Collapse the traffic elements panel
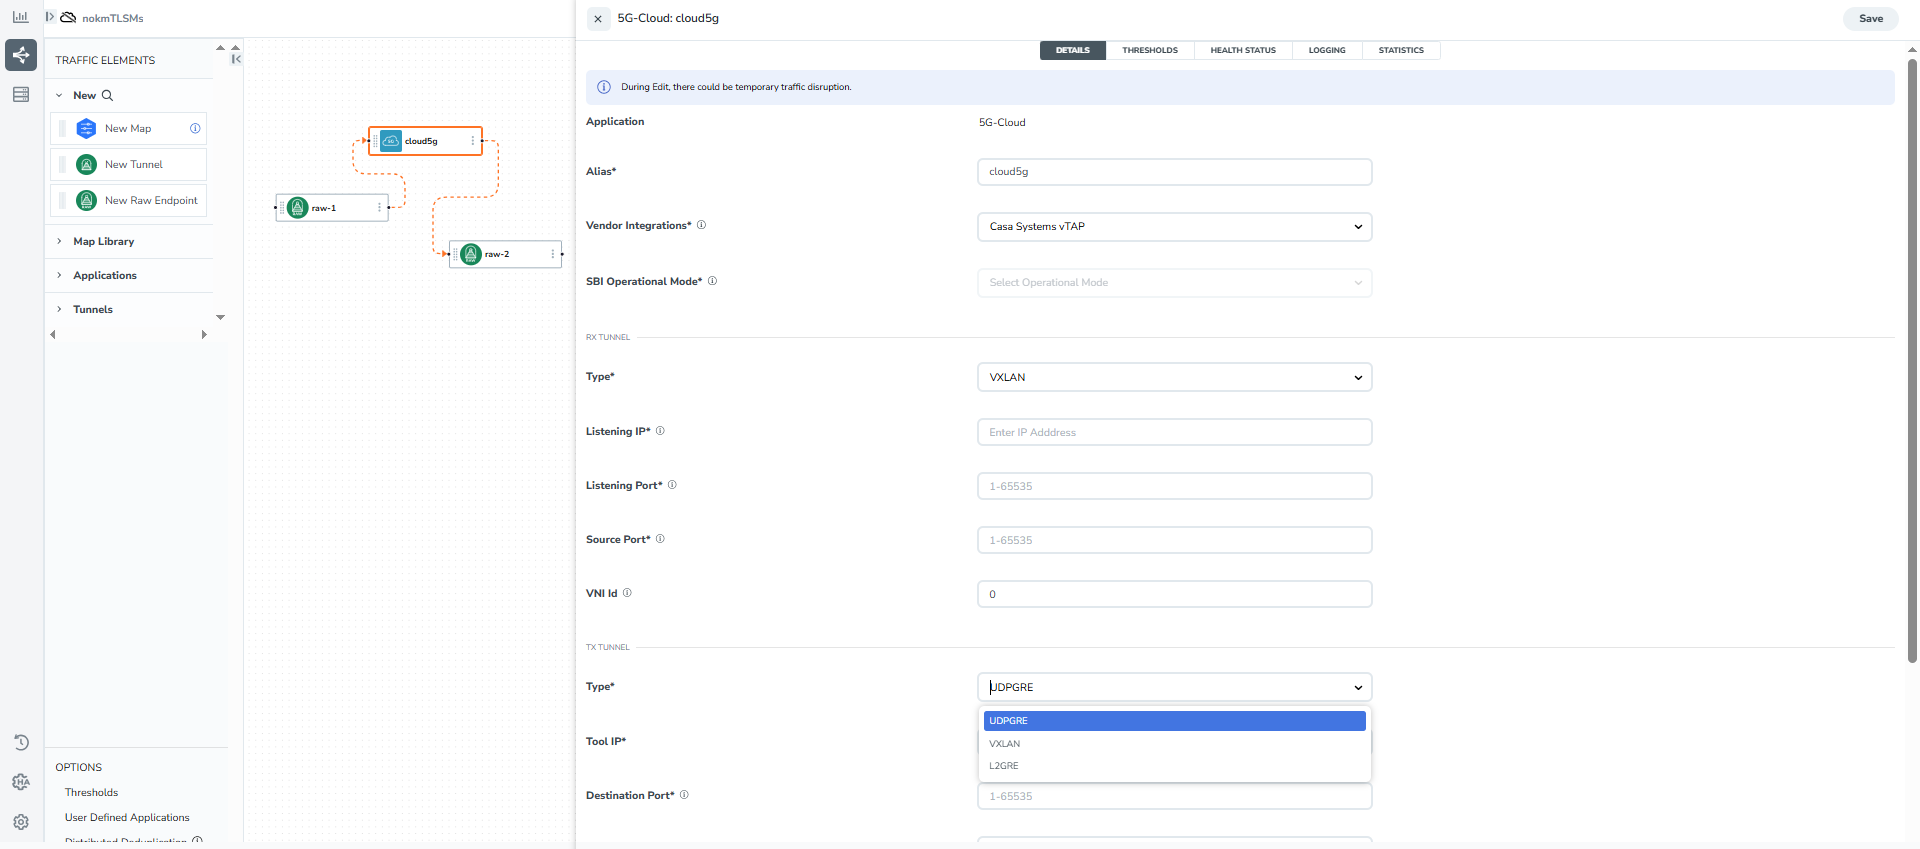 click(236, 59)
